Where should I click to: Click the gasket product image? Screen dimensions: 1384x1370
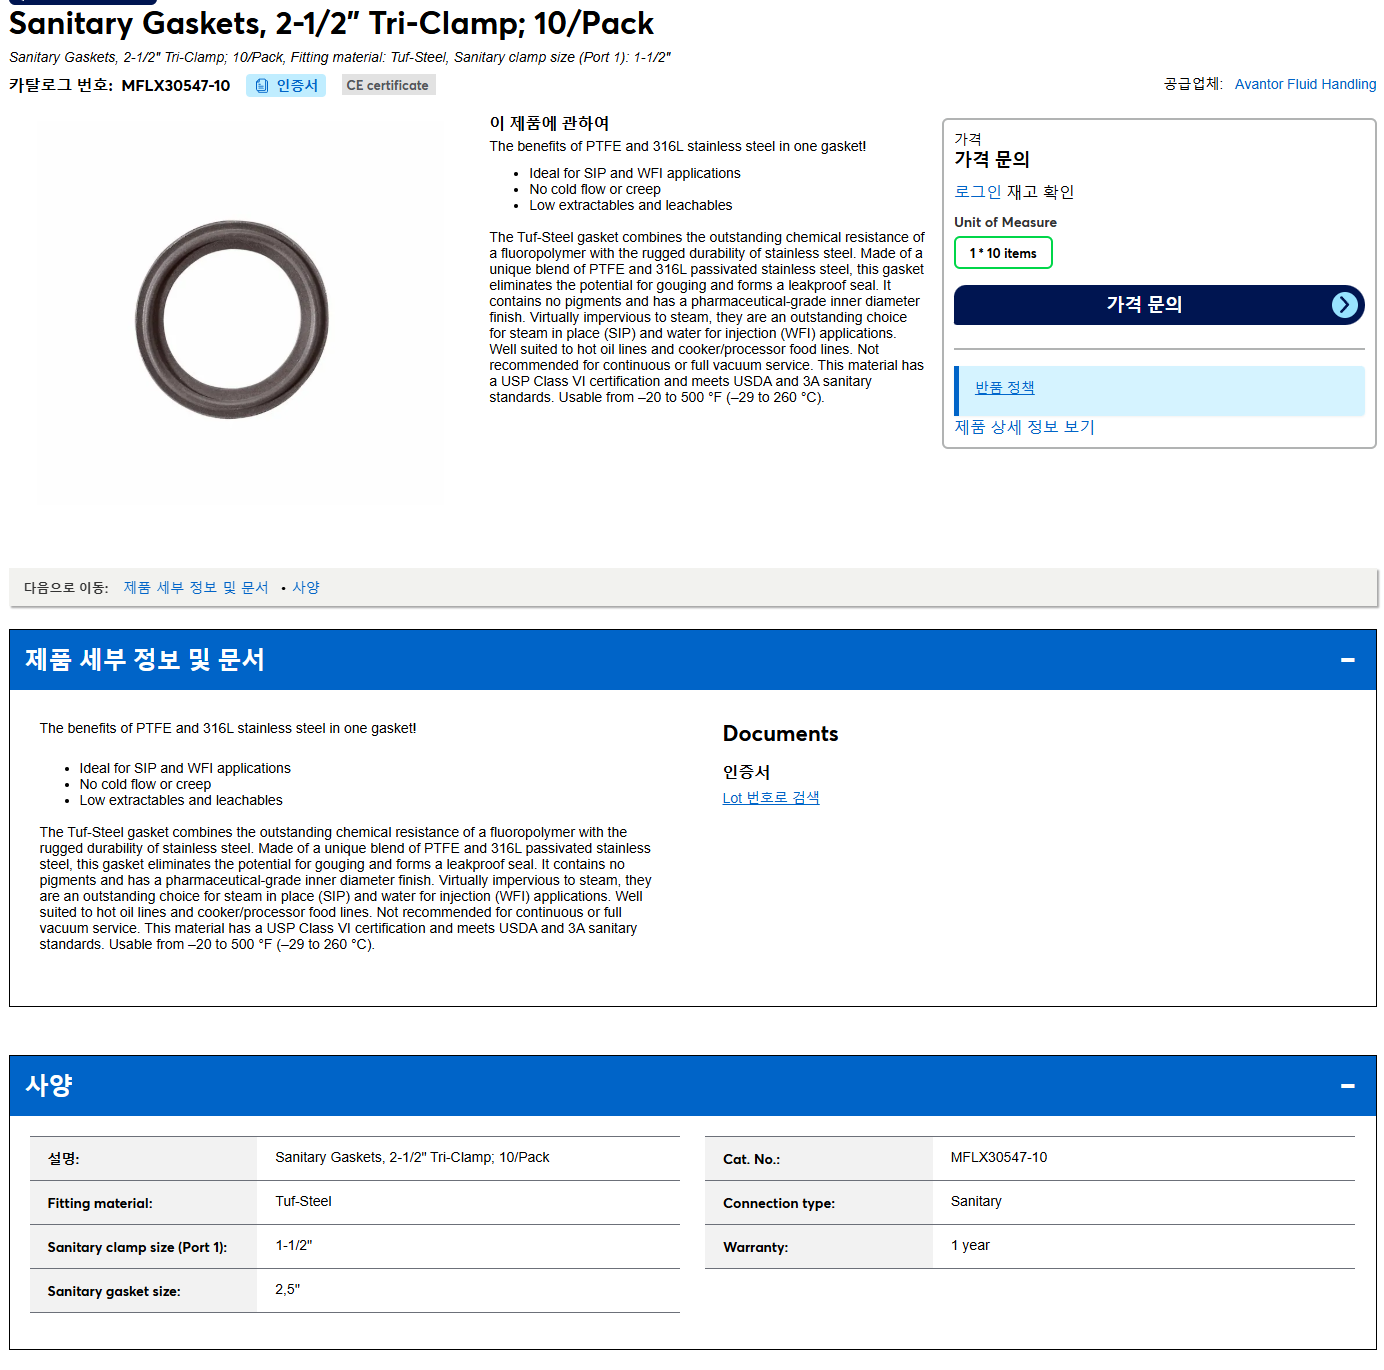[x=232, y=319]
